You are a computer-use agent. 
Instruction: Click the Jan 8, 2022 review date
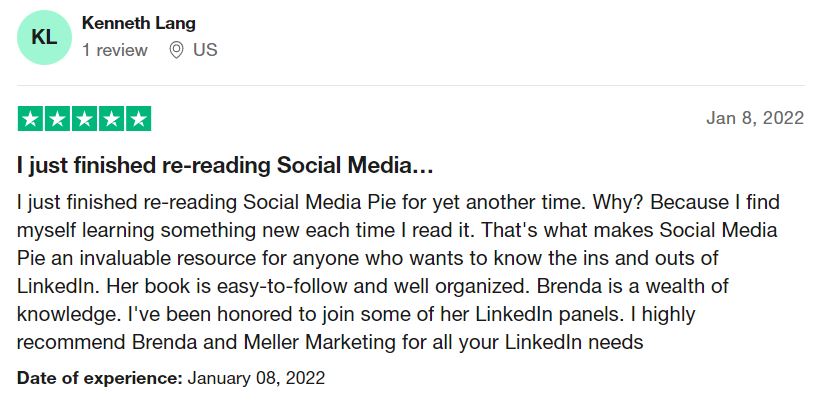(x=755, y=118)
